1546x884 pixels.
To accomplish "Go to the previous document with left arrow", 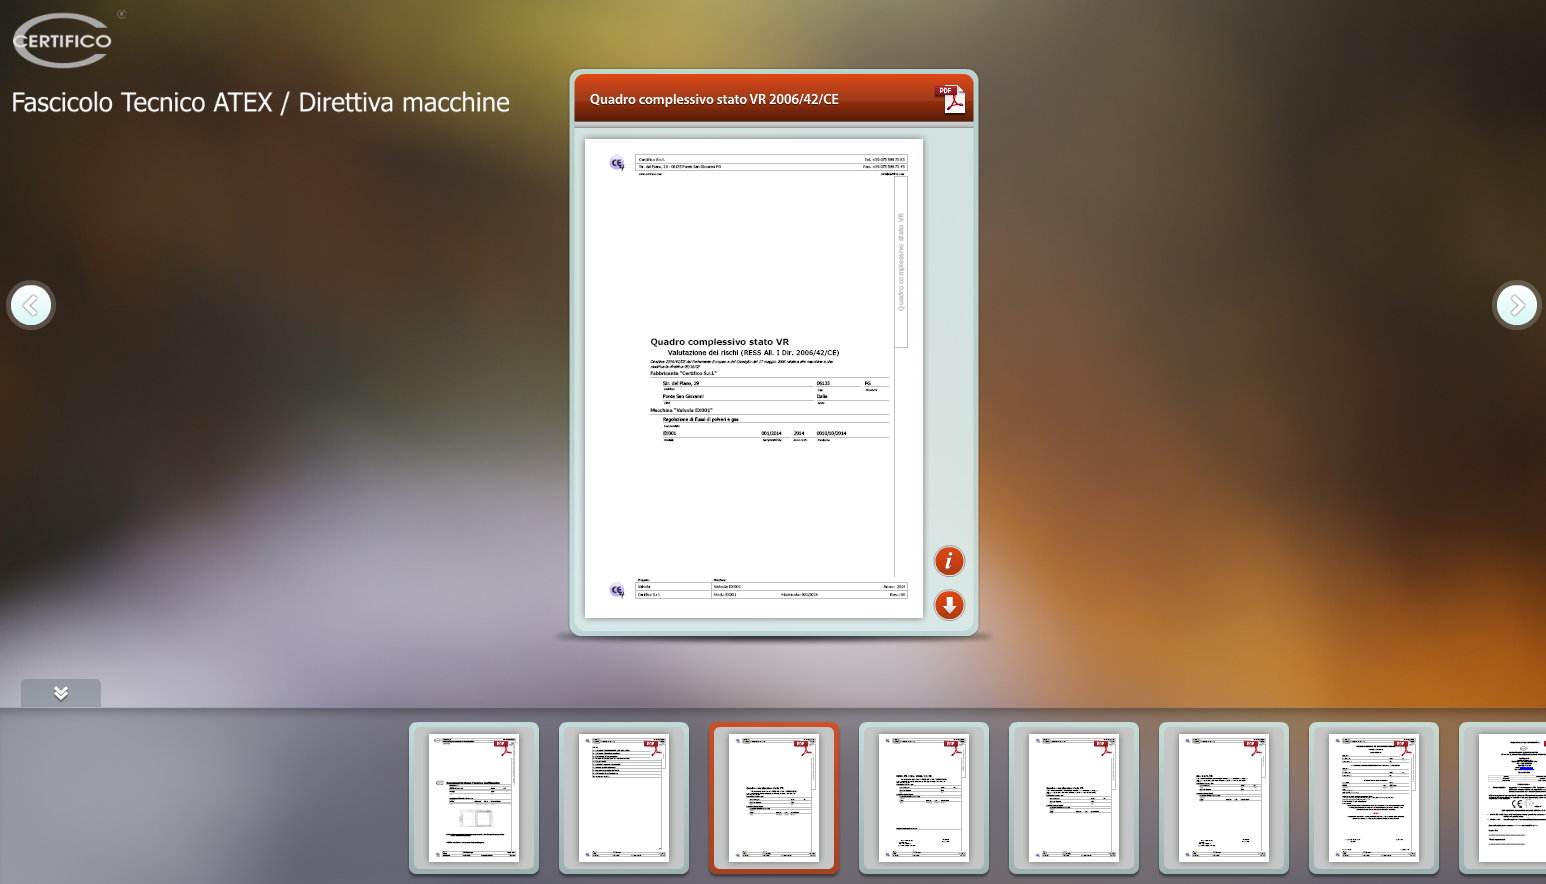I will coord(31,305).
